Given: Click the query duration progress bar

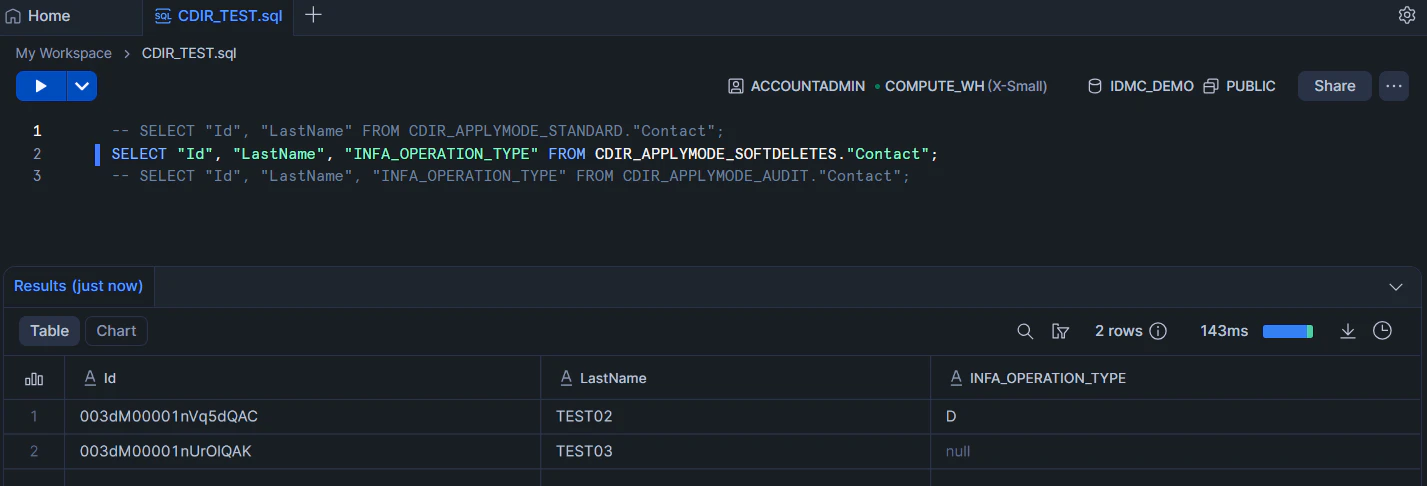Looking at the screenshot, I should (x=1288, y=331).
